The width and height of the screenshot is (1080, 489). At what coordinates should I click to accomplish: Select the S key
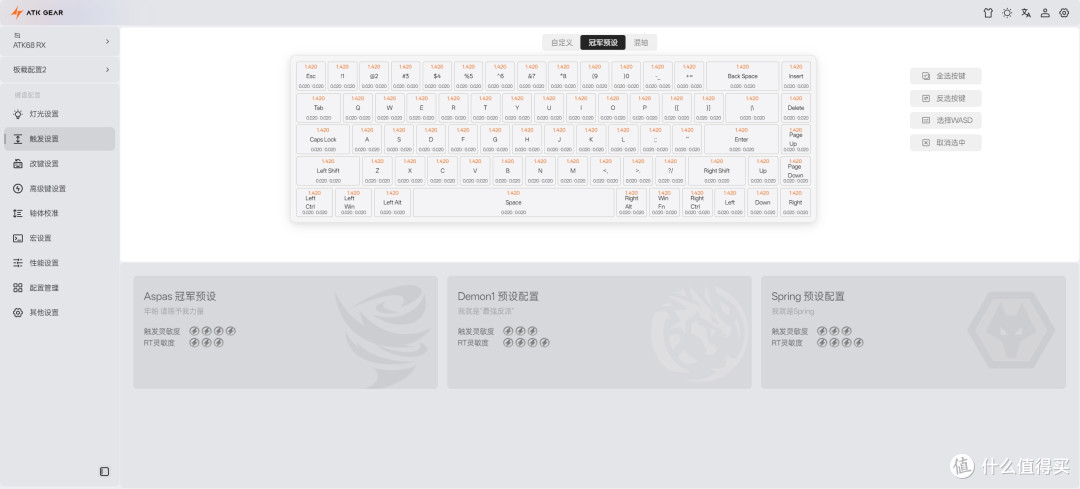tap(399, 139)
